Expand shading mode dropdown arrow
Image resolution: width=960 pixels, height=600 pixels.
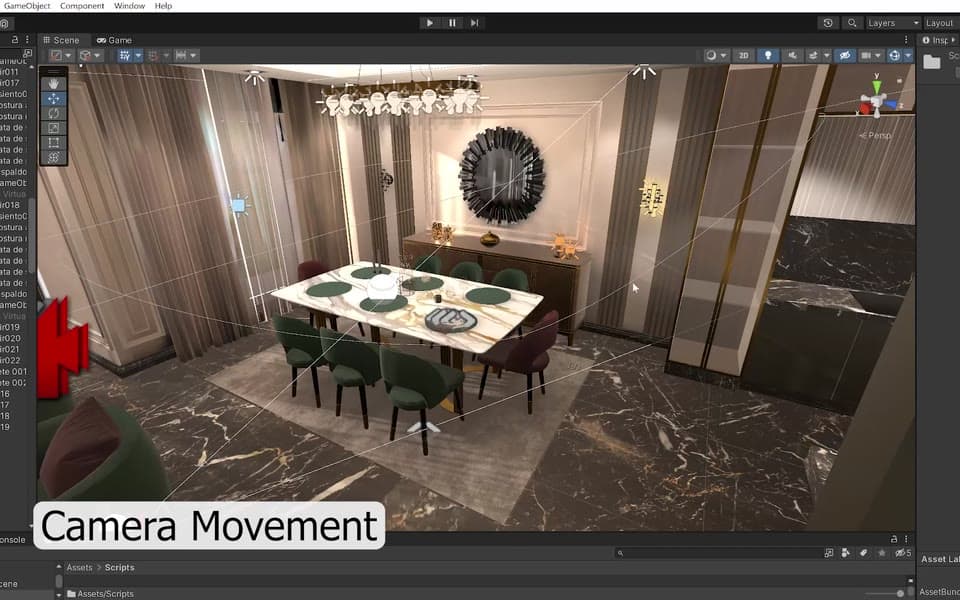(x=724, y=55)
